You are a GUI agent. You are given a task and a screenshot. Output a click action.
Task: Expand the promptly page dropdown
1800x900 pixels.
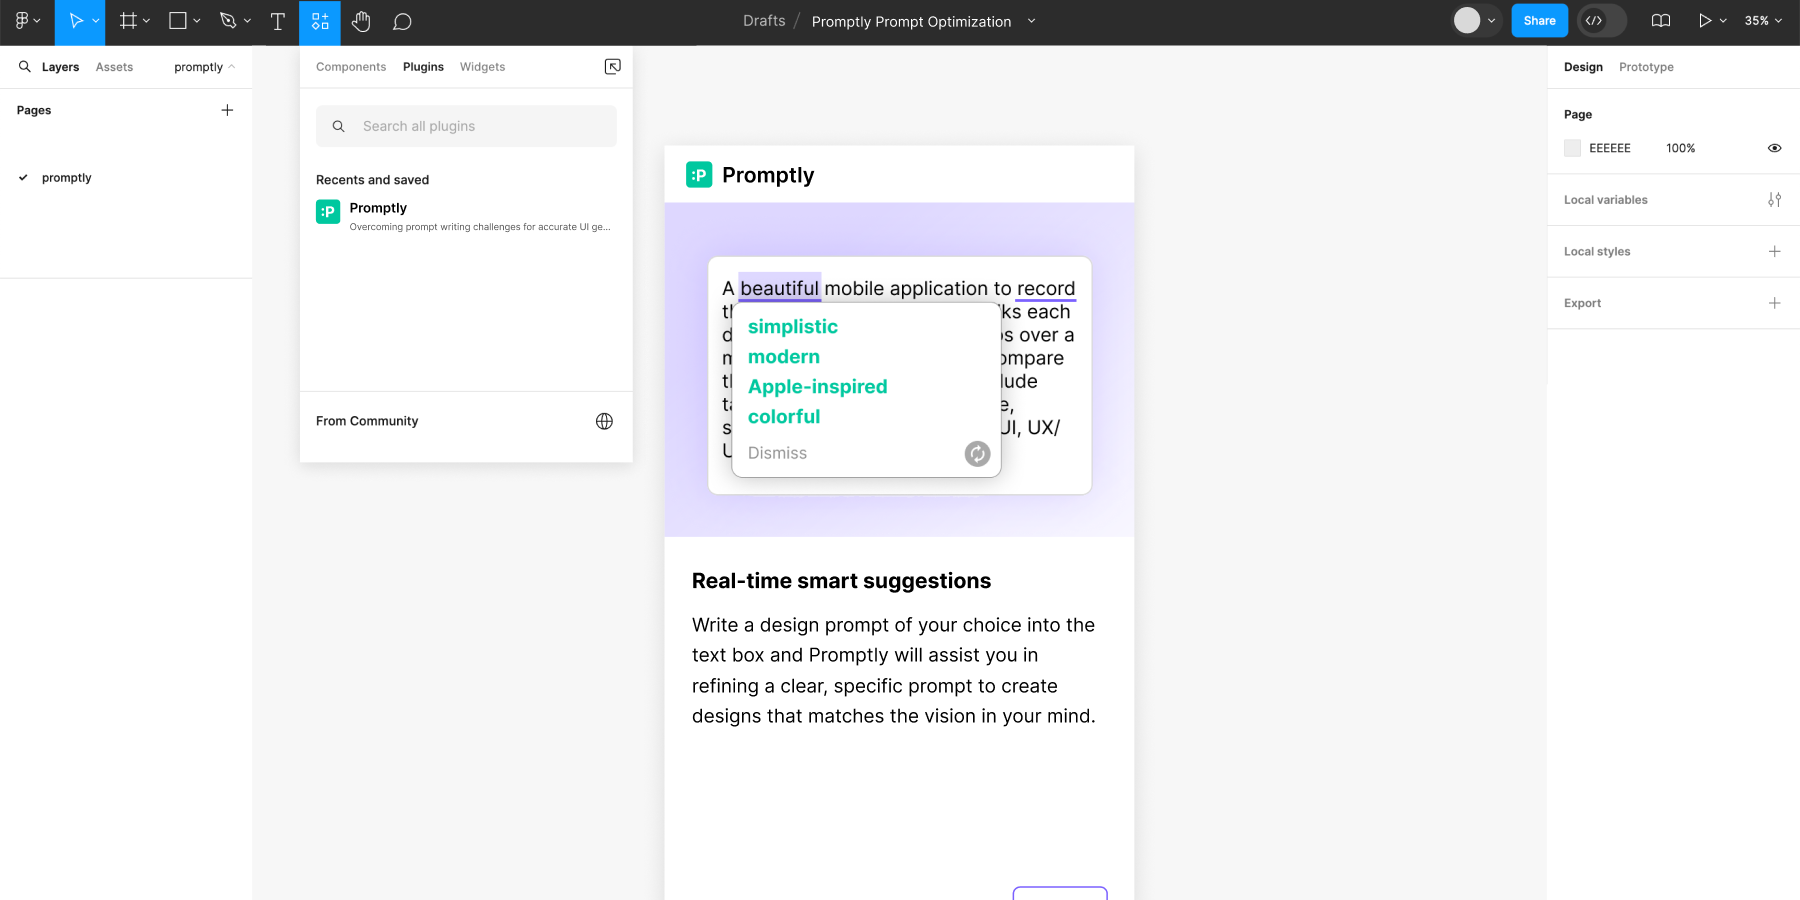pos(204,67)
